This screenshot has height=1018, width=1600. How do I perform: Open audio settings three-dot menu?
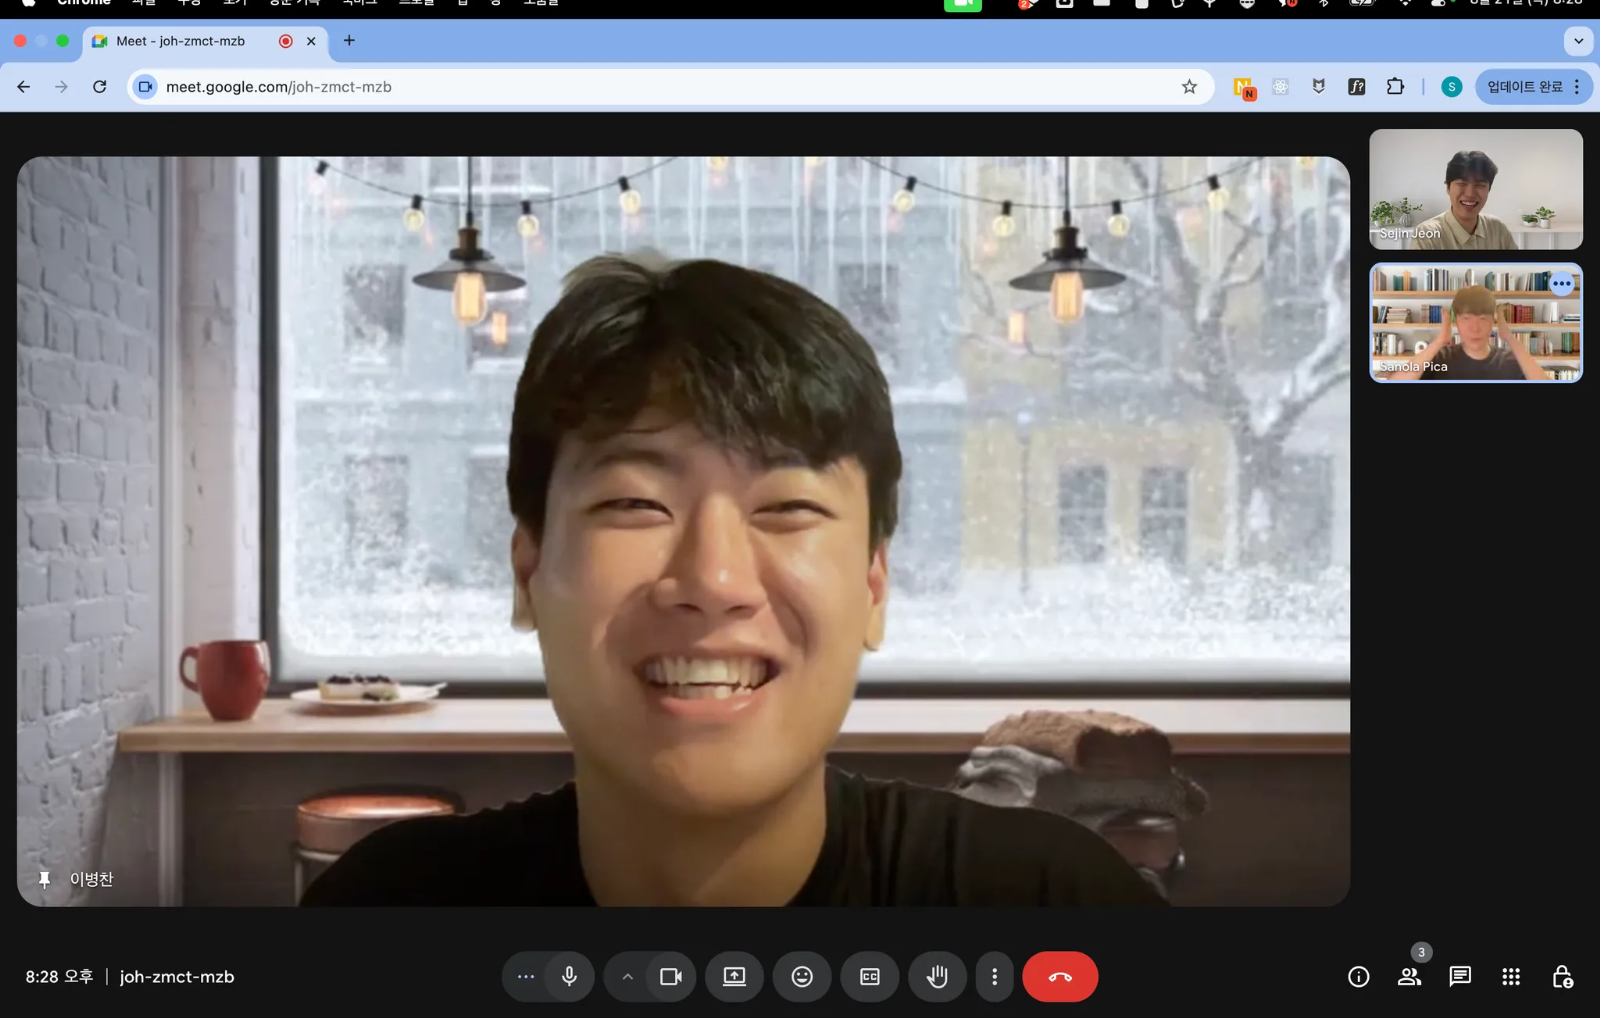point(525,976)
